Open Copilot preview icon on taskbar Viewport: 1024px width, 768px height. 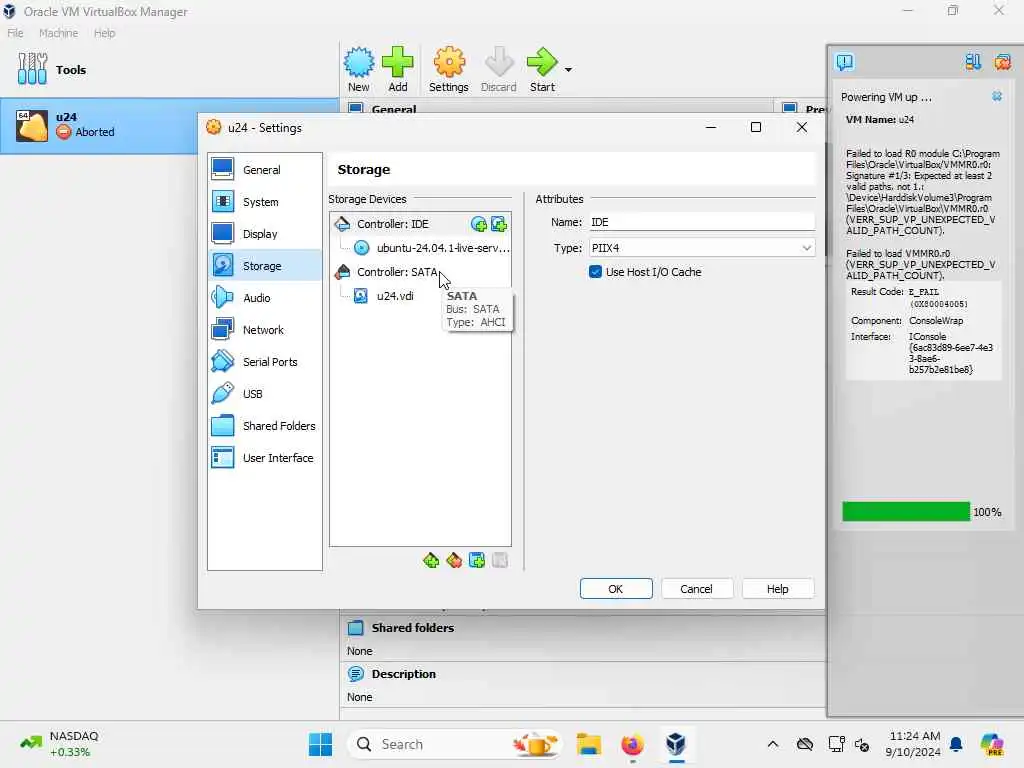click(992, 744)
